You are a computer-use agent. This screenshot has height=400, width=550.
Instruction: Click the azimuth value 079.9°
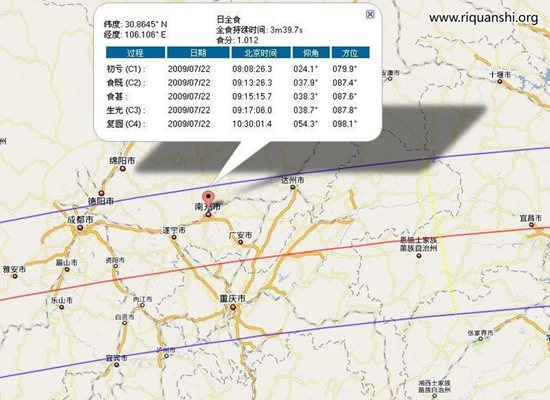[x=345, y=69]
